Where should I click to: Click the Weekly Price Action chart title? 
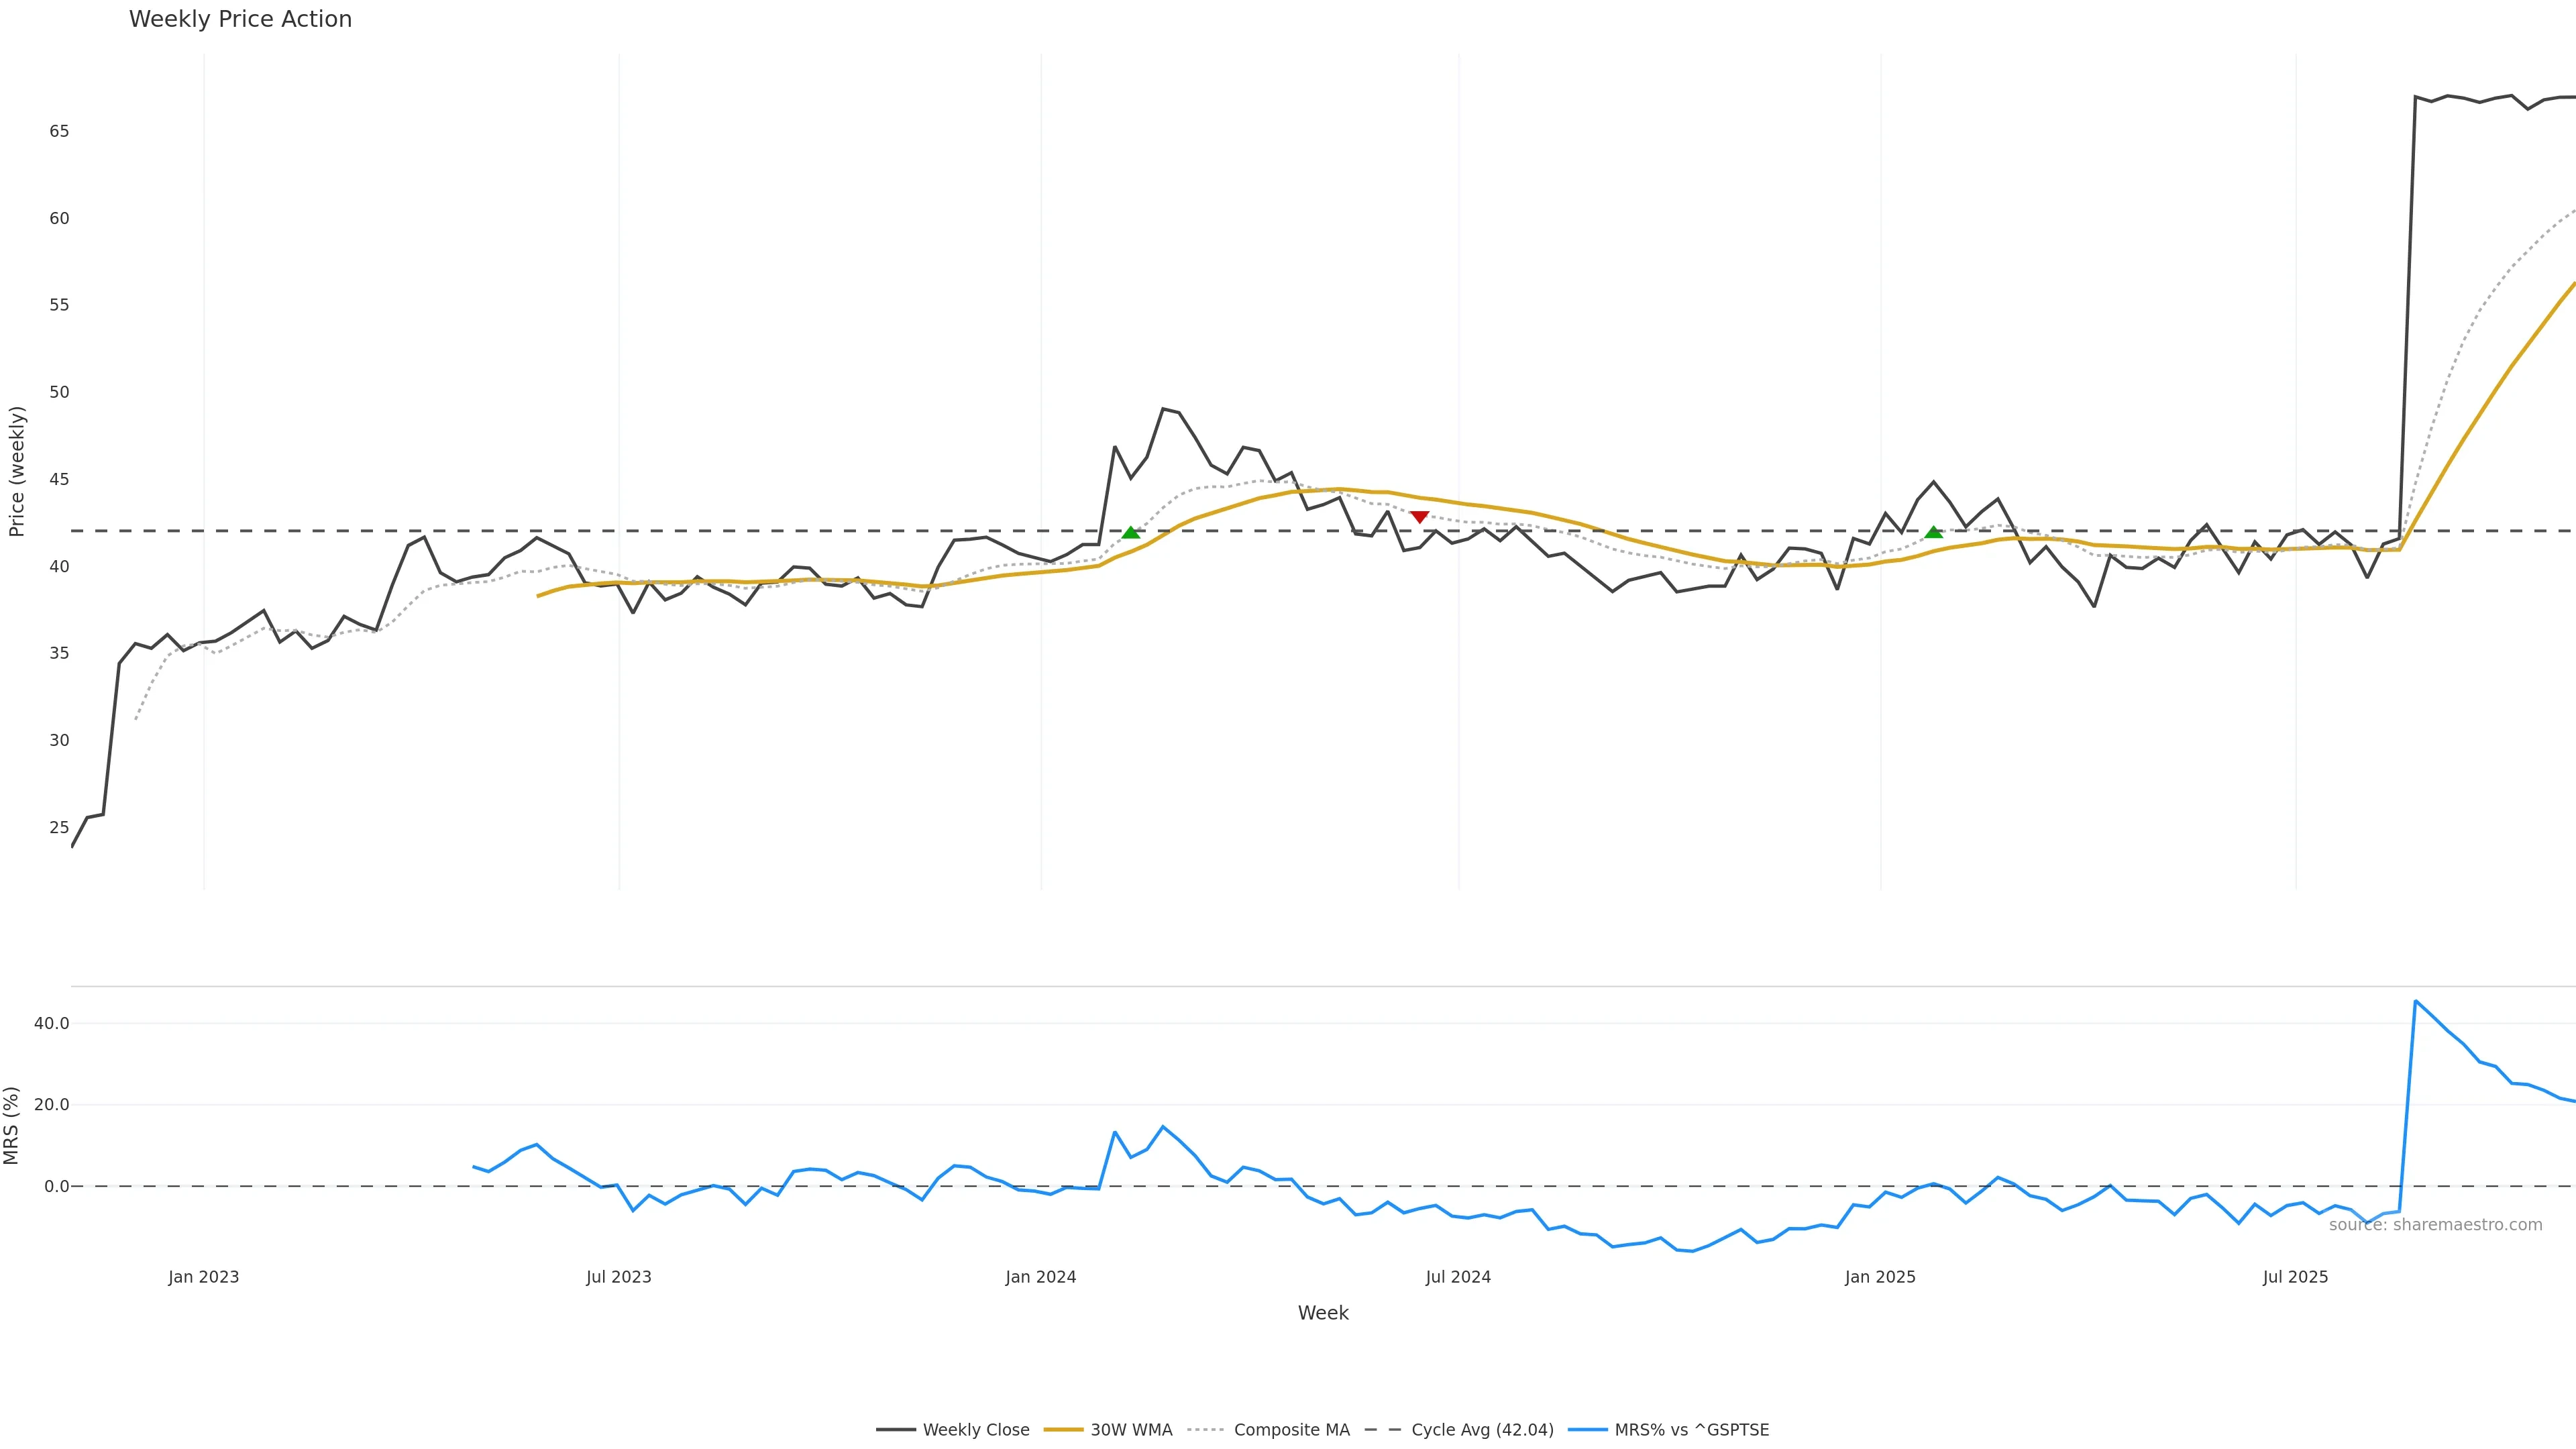point(240,19)
